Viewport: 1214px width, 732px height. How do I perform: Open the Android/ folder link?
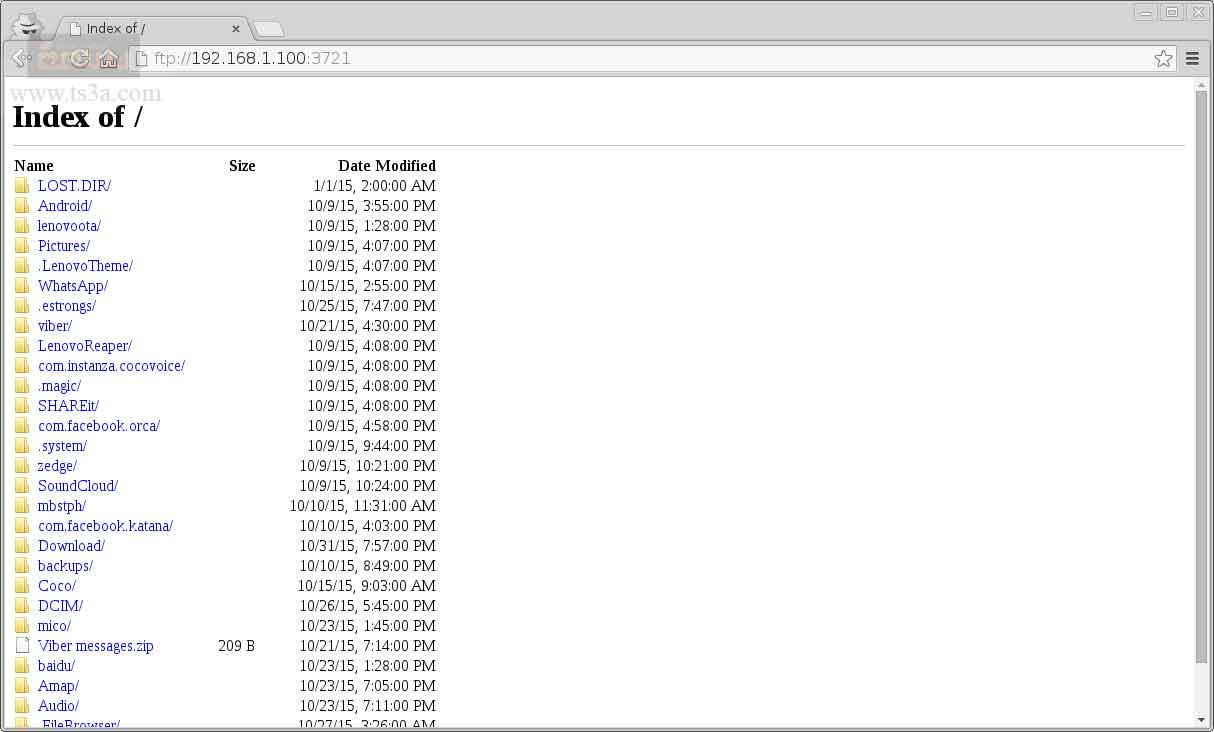pos(65,206)
